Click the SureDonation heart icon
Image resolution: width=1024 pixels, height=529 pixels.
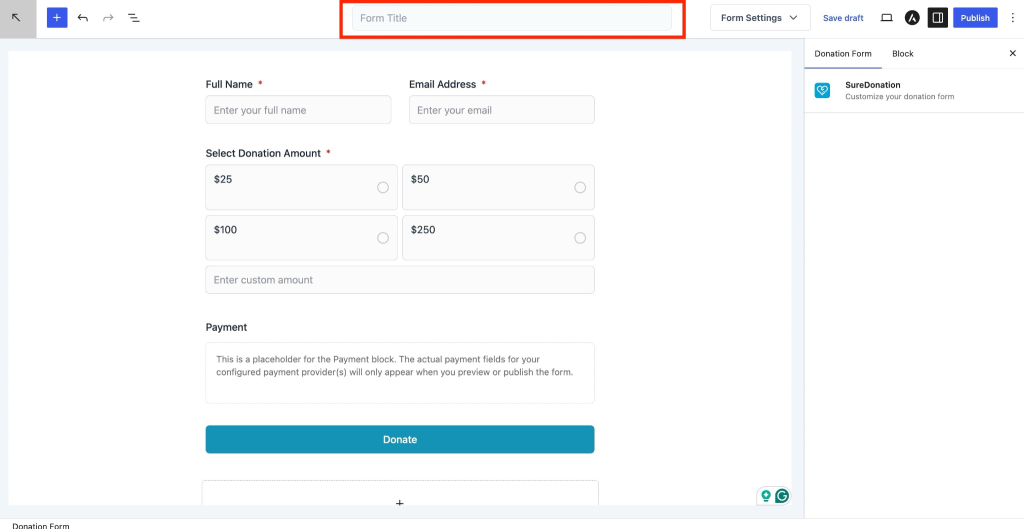pos(822,91)
